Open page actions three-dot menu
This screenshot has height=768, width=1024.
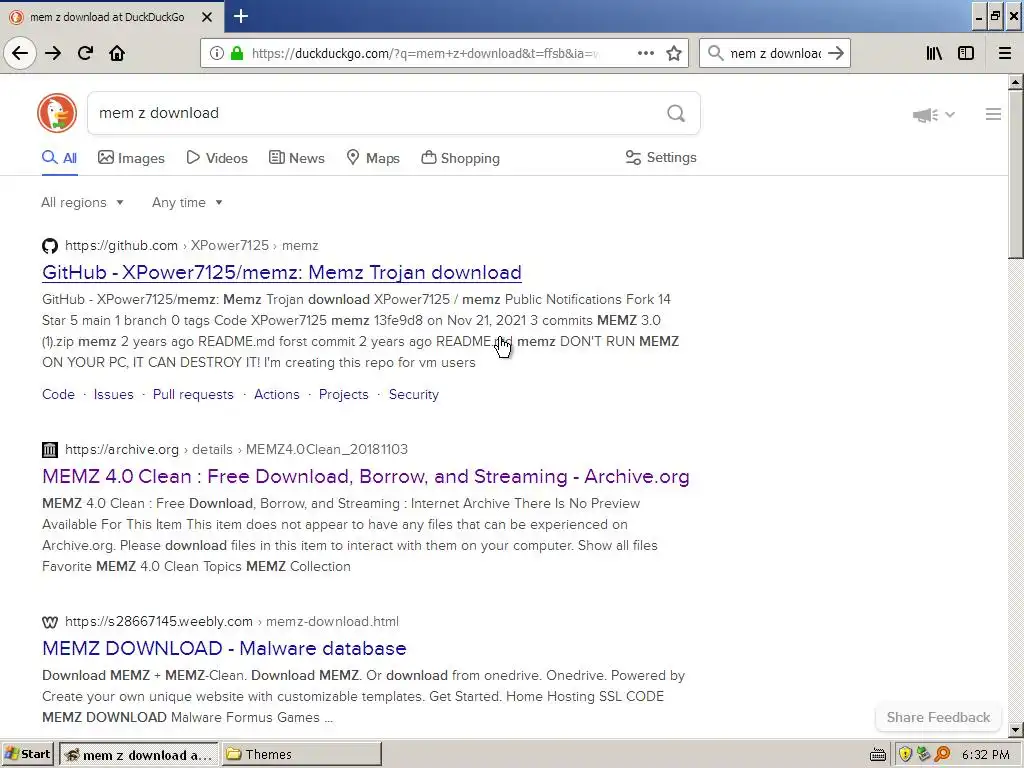(x=646, y=53)
